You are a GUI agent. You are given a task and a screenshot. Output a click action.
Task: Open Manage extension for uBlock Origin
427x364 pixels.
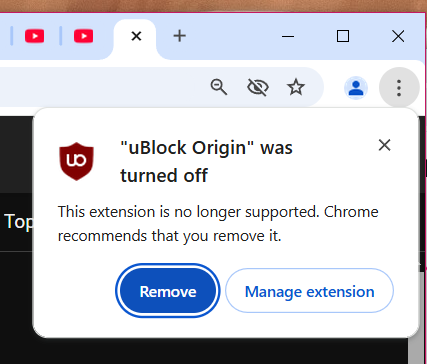point(309,291)
